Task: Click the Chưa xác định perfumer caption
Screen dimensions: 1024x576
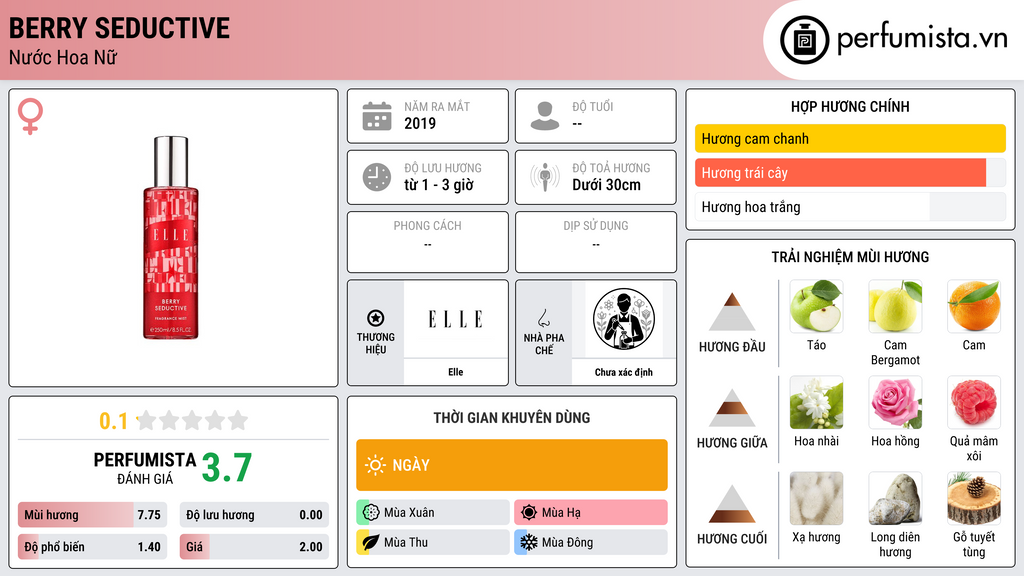Action: (x=624, y=372)
